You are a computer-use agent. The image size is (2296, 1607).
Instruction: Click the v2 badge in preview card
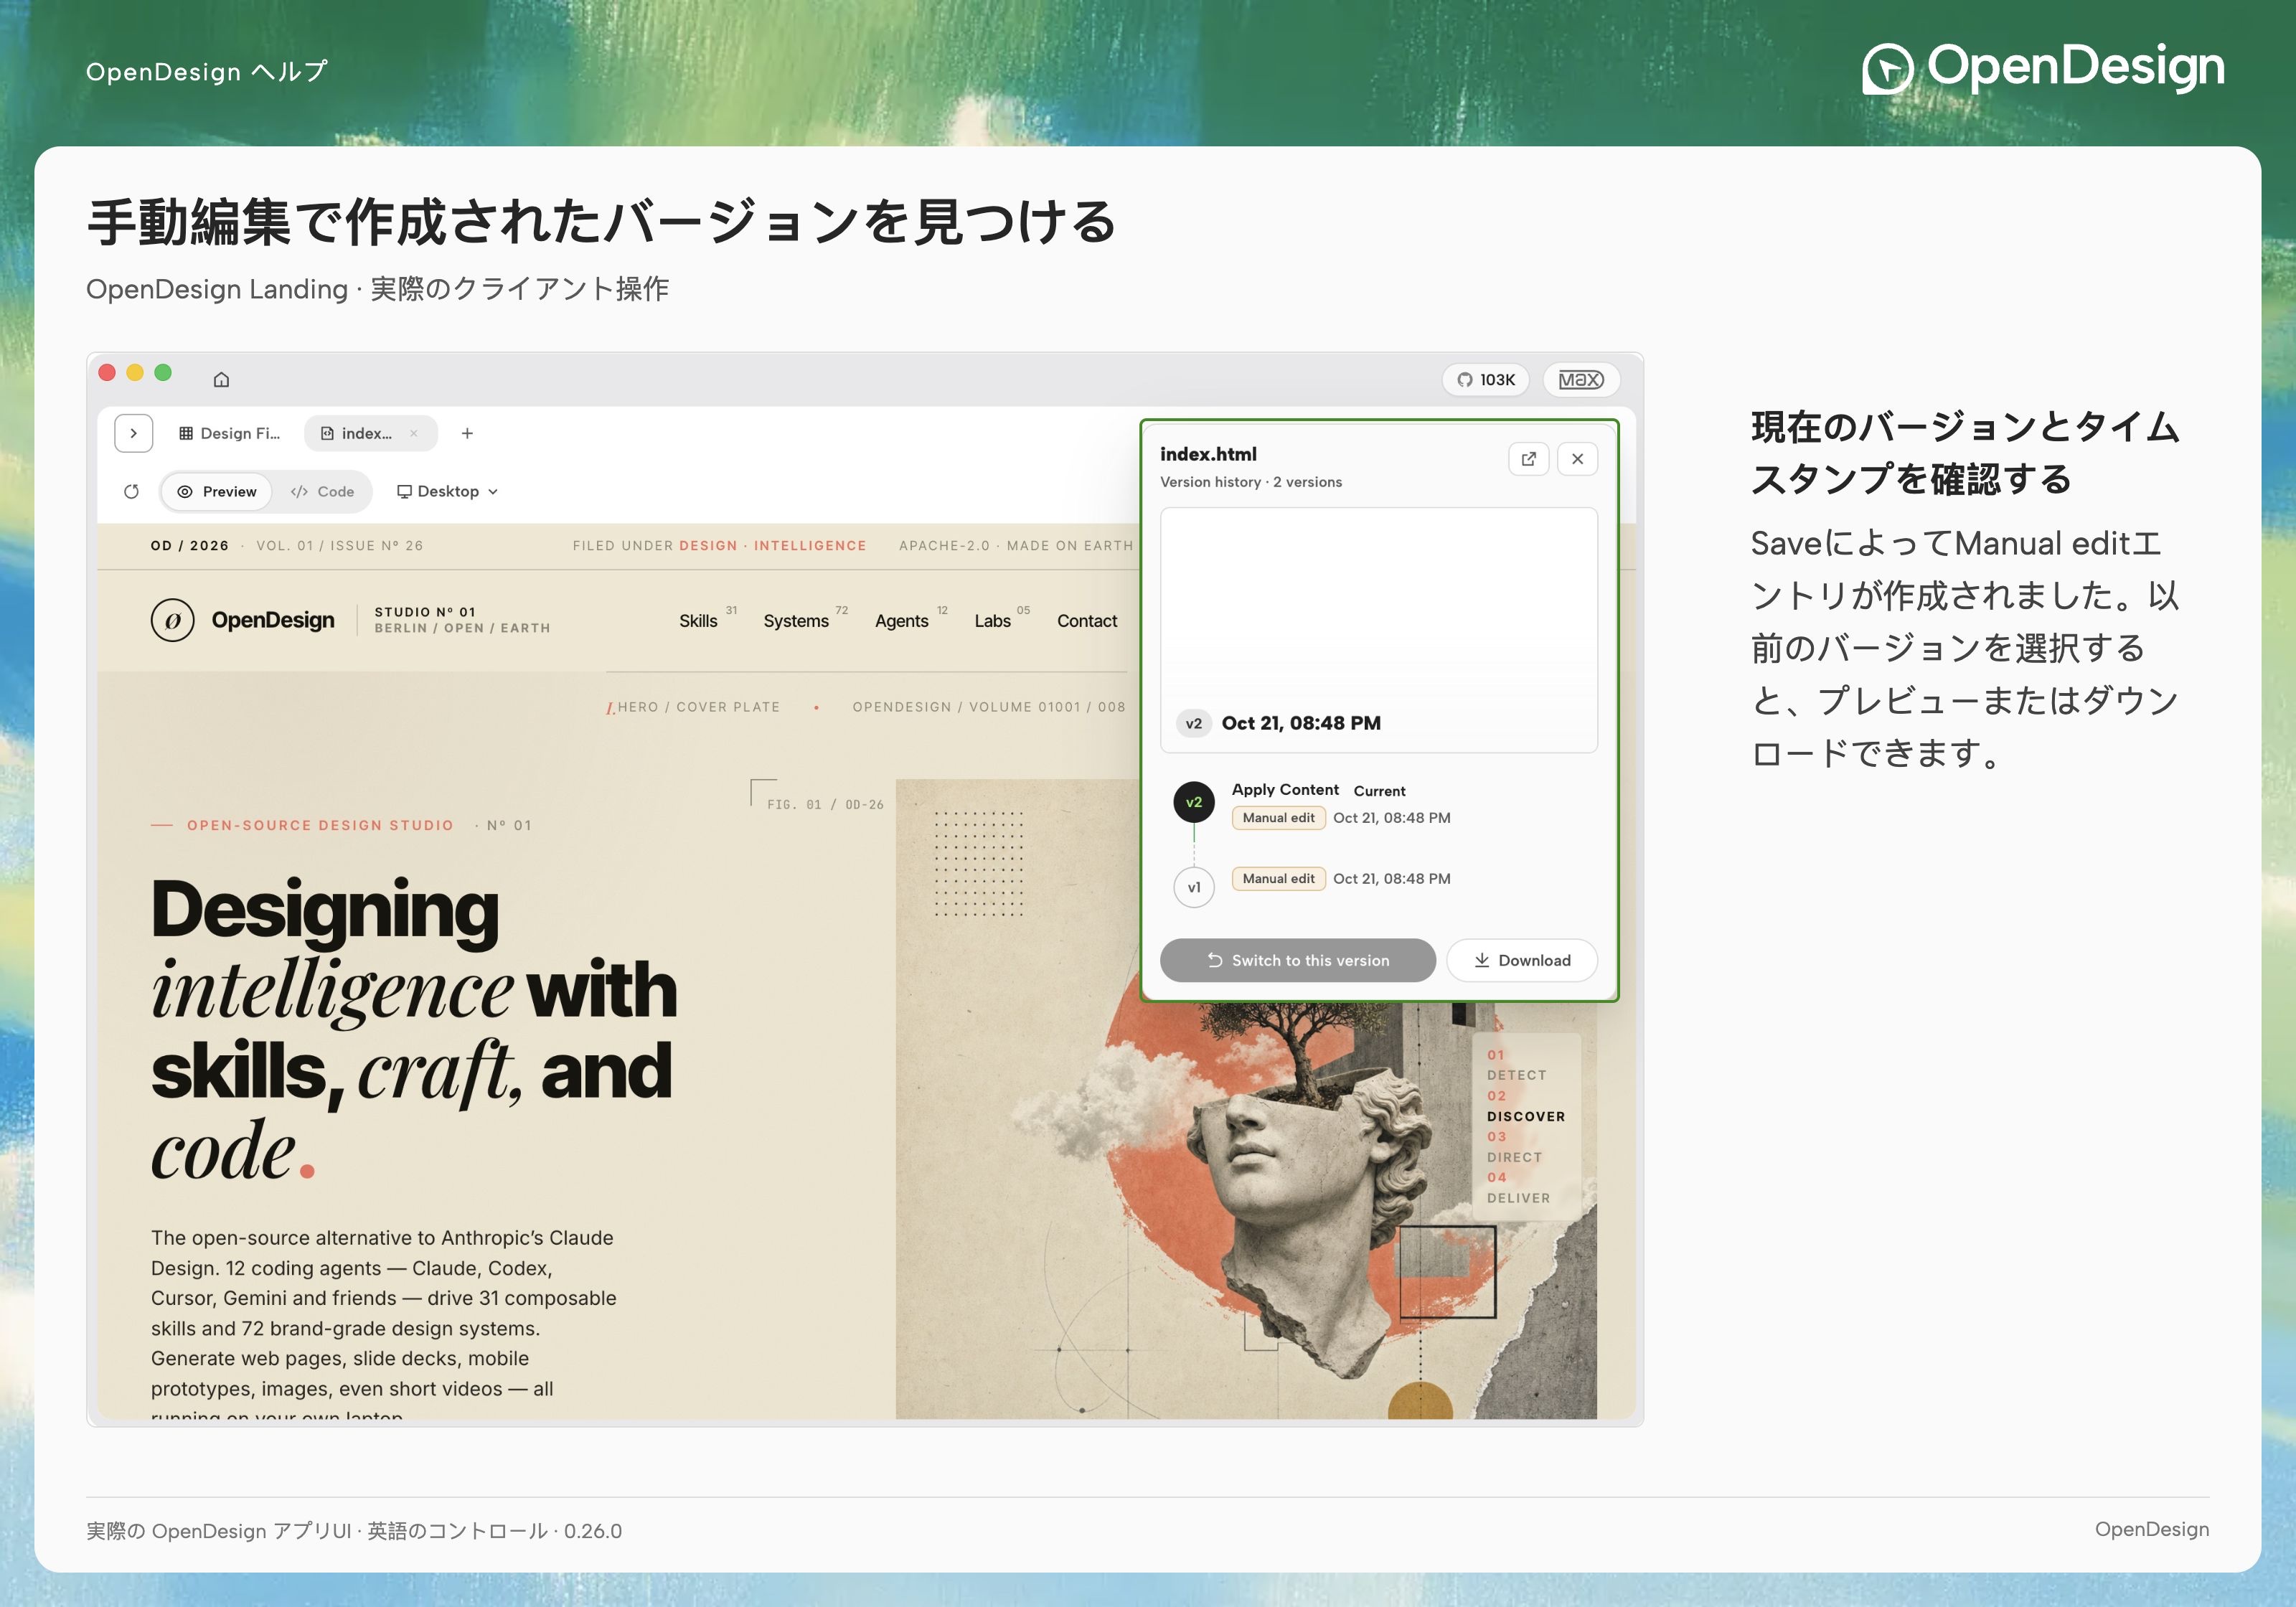1193,723
